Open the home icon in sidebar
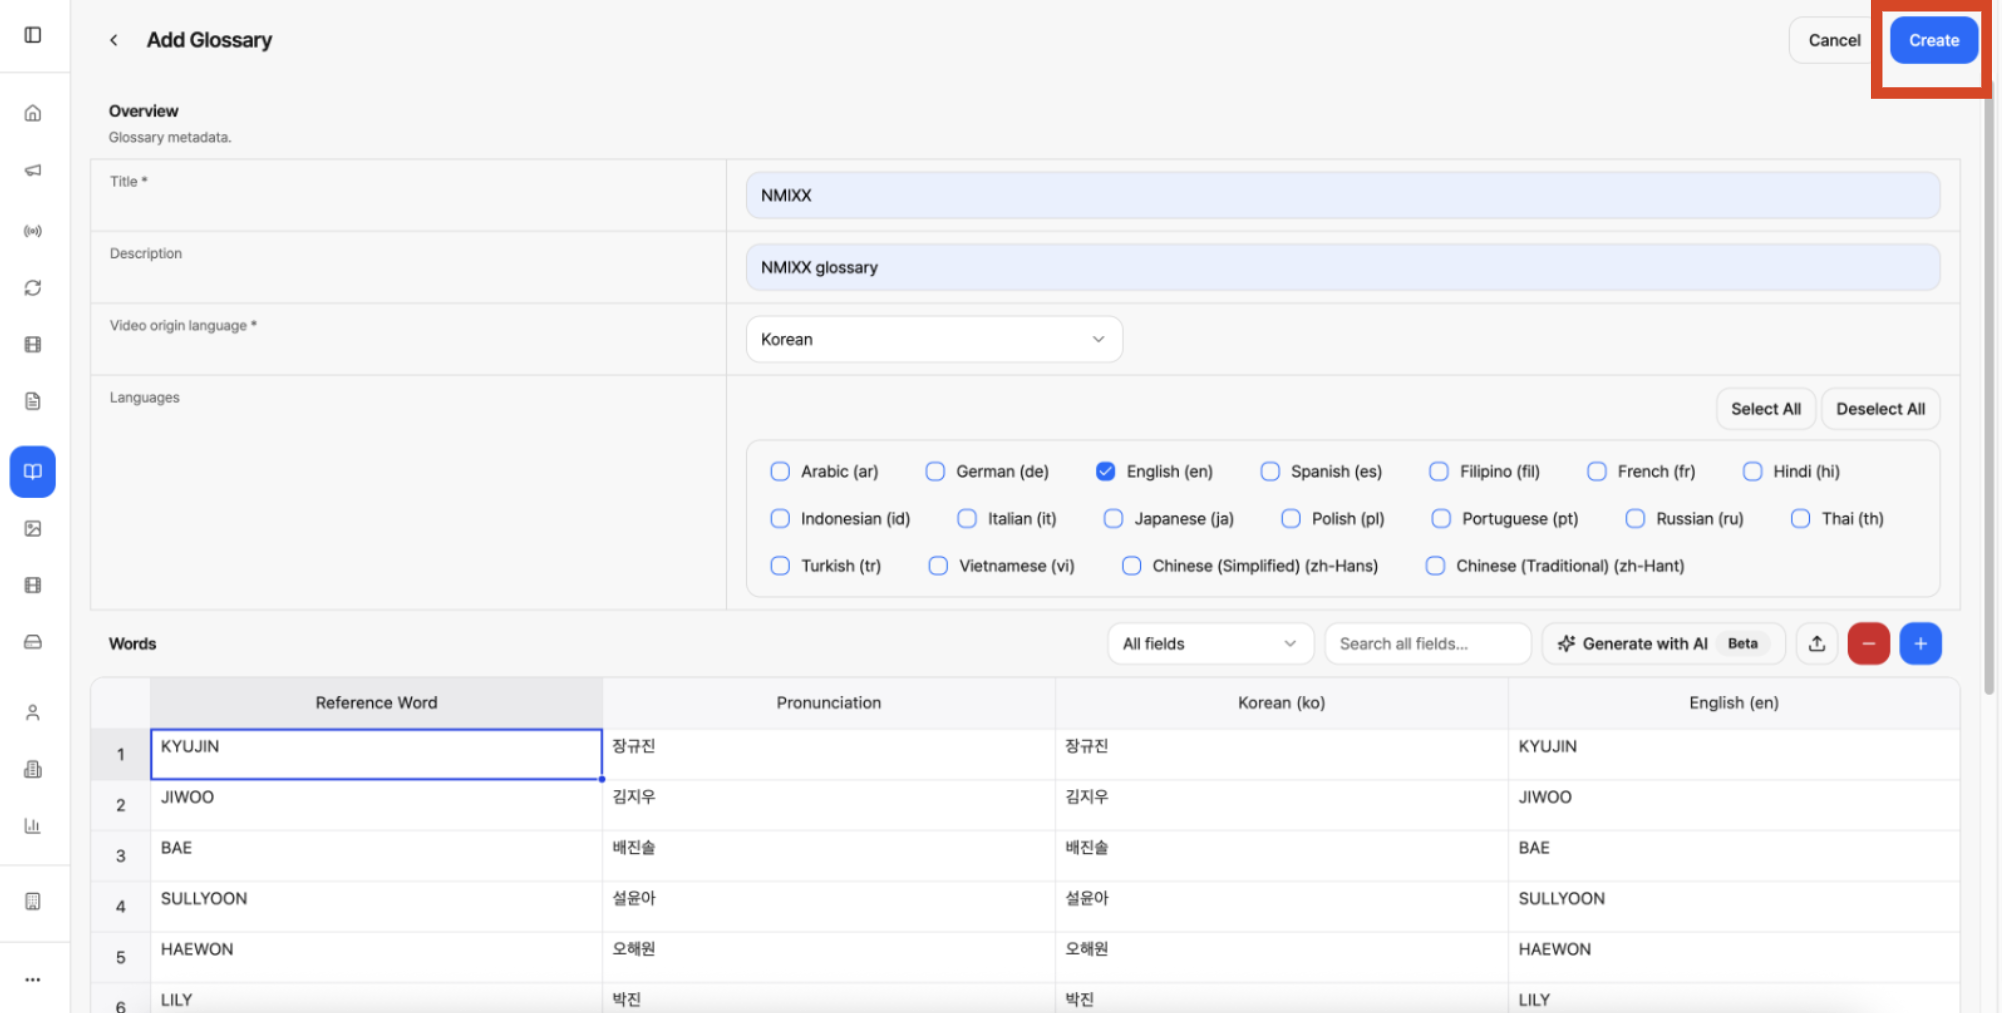Viewport: 2002px width, 1016px height. 33,113
